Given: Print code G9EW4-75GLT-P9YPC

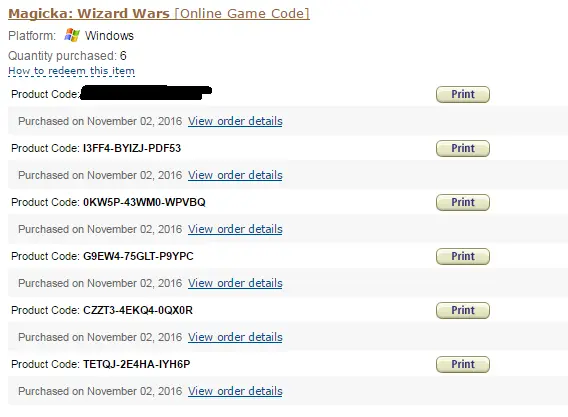Looking at the screenshot, I should coord(463,256).
